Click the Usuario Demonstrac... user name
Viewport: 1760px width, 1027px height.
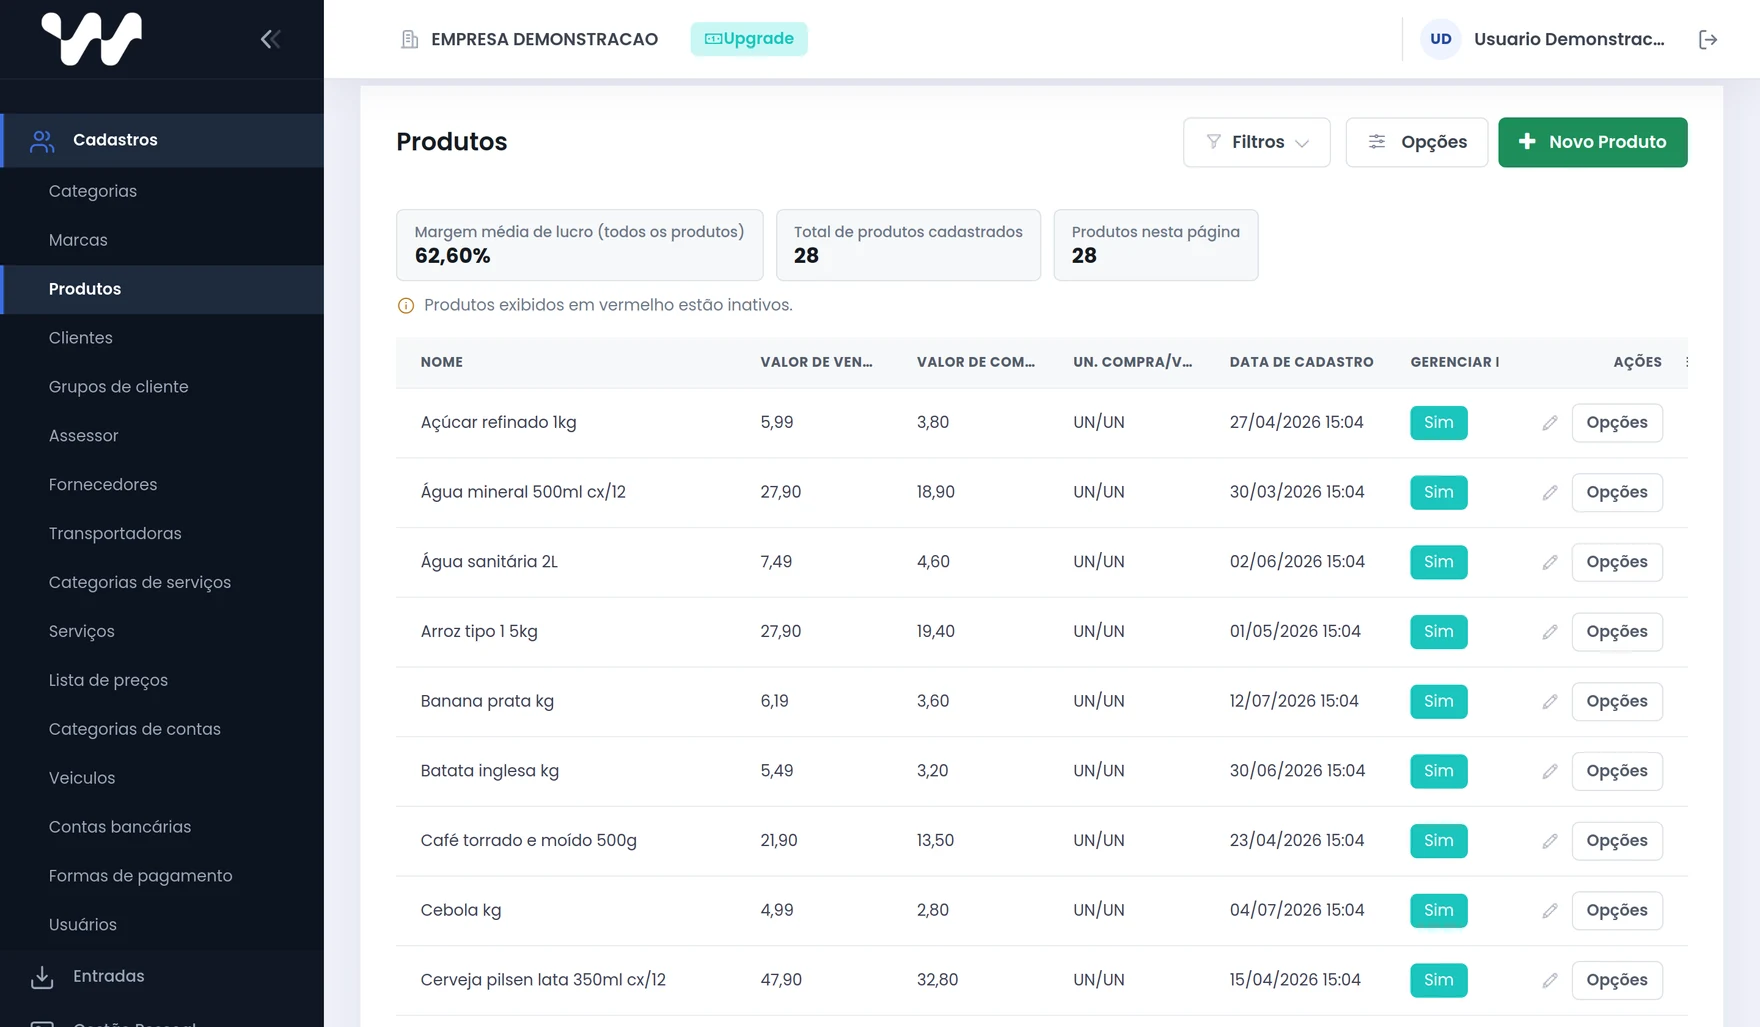click(1569, 39)
